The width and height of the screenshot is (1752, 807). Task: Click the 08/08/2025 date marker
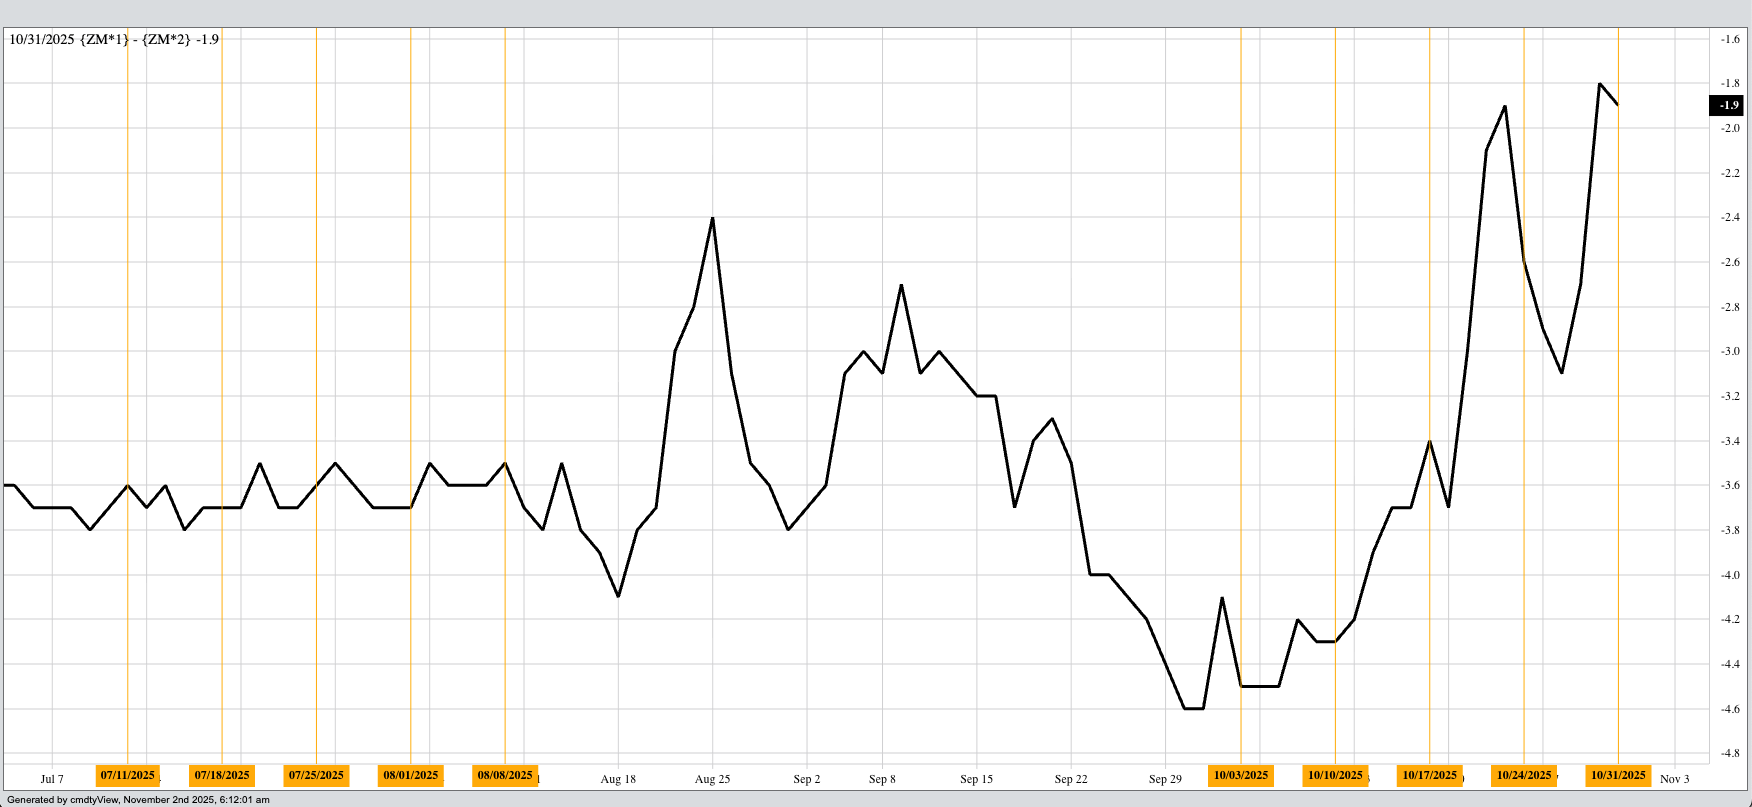pyautogui.click(x=505, y=775)
